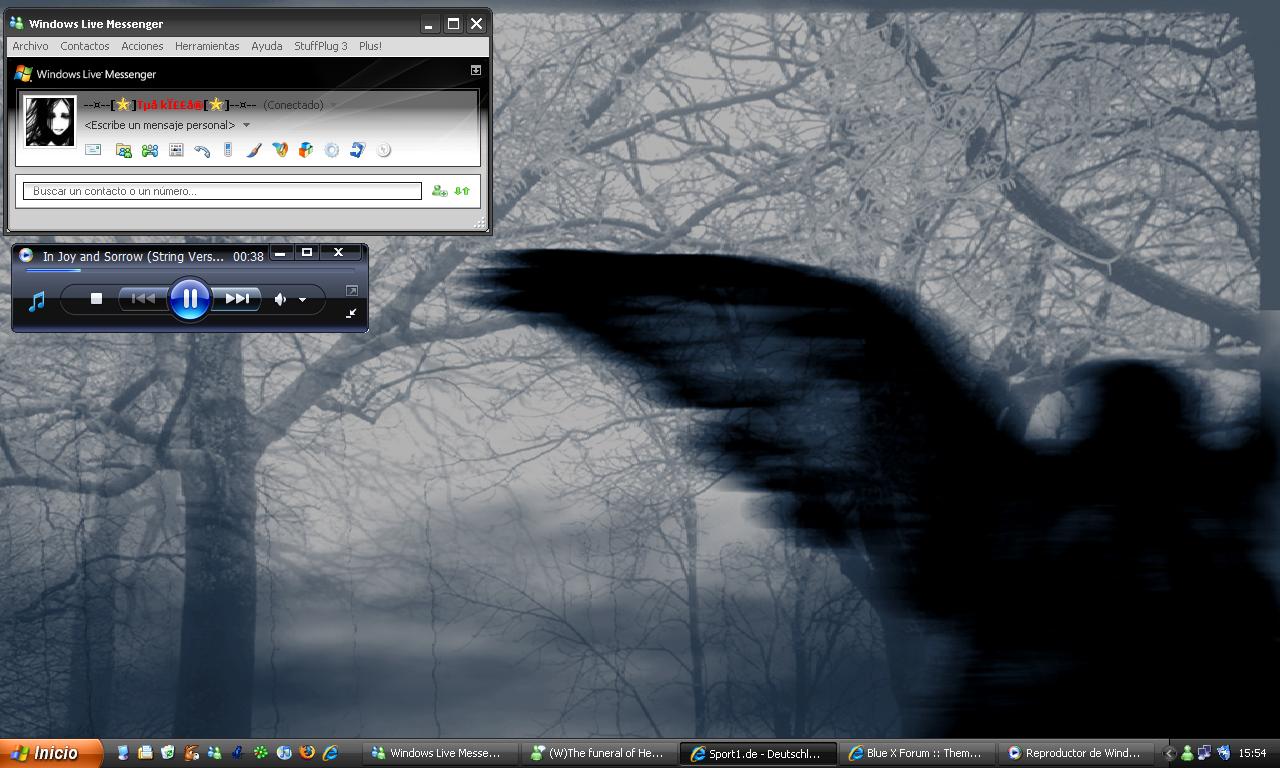The width and height of the screenshot is (1280, 768).
Task: Expand the Conectado status dropdown
Action: [333, 105]
